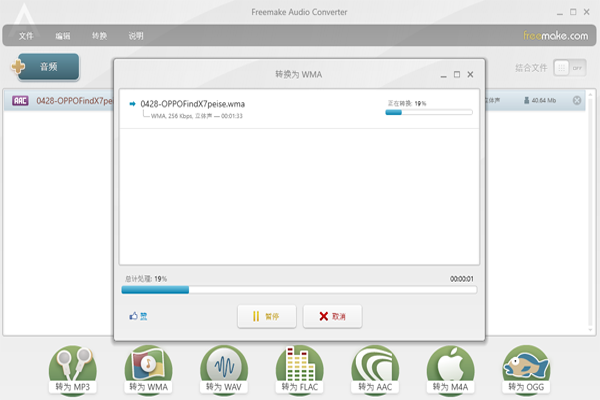Viewport: 600px width, 400px height.
Task: Choose 转为 WMA format icon
Action: click(x=148, y=370)
